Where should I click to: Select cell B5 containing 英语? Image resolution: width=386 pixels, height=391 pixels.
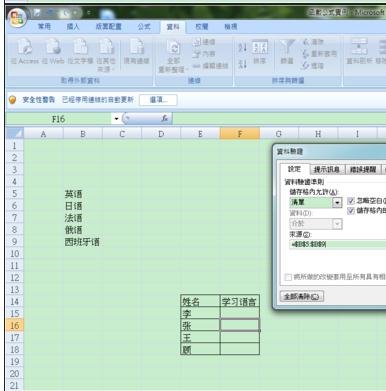pos(82,194)
